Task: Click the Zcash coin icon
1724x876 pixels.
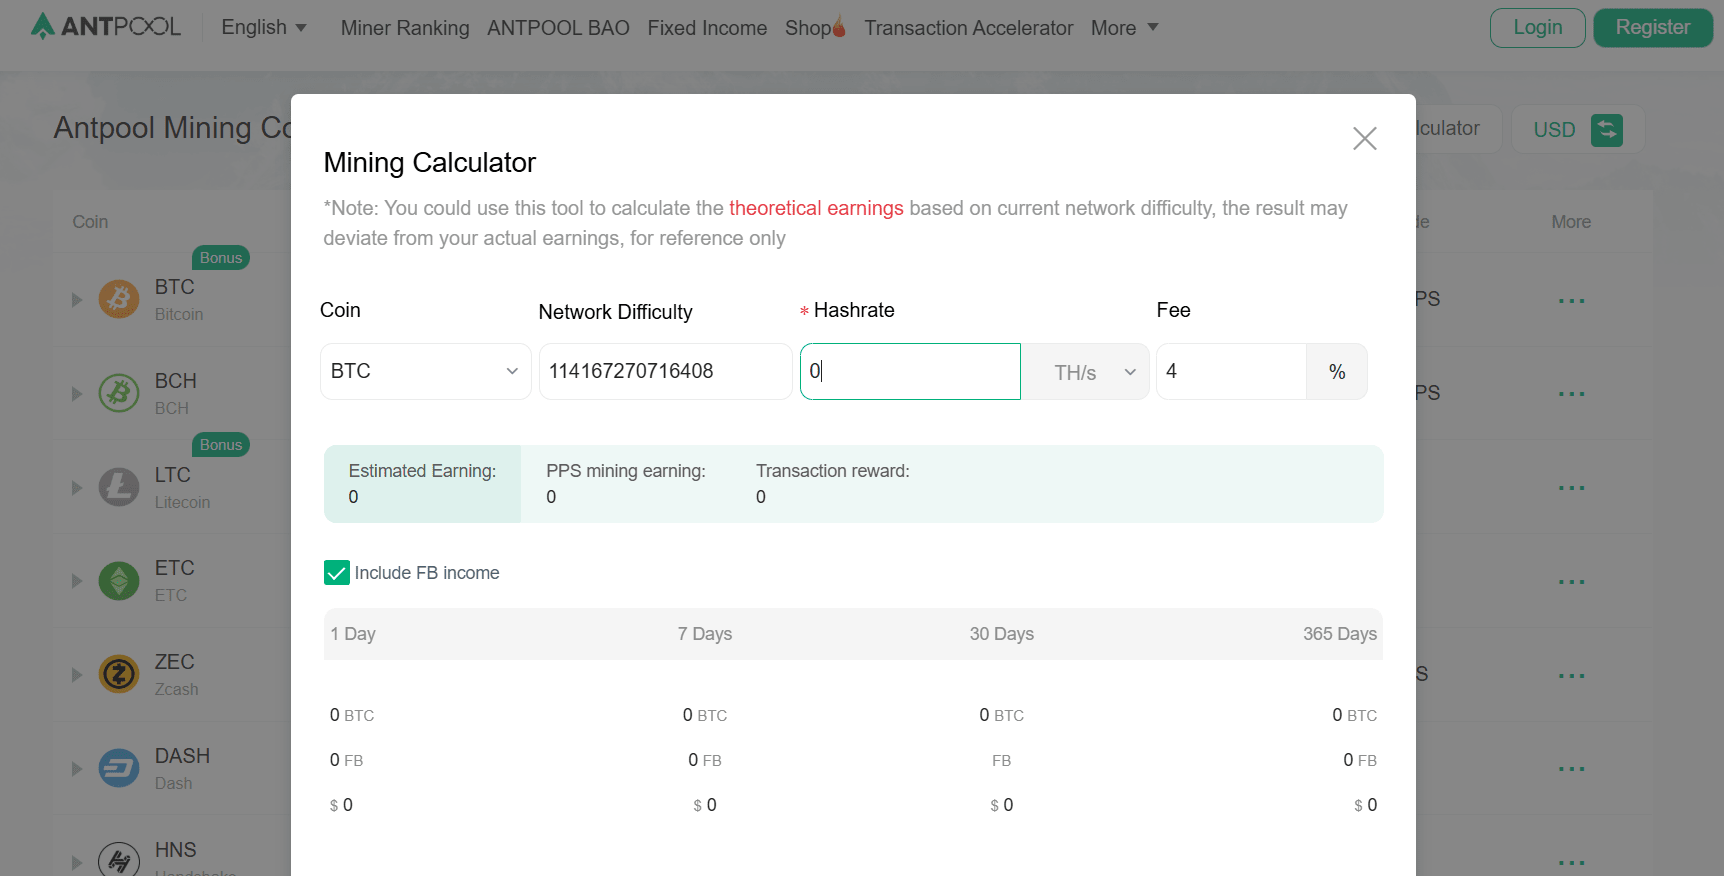Action: pyautogui.click(x=119, y=674)
